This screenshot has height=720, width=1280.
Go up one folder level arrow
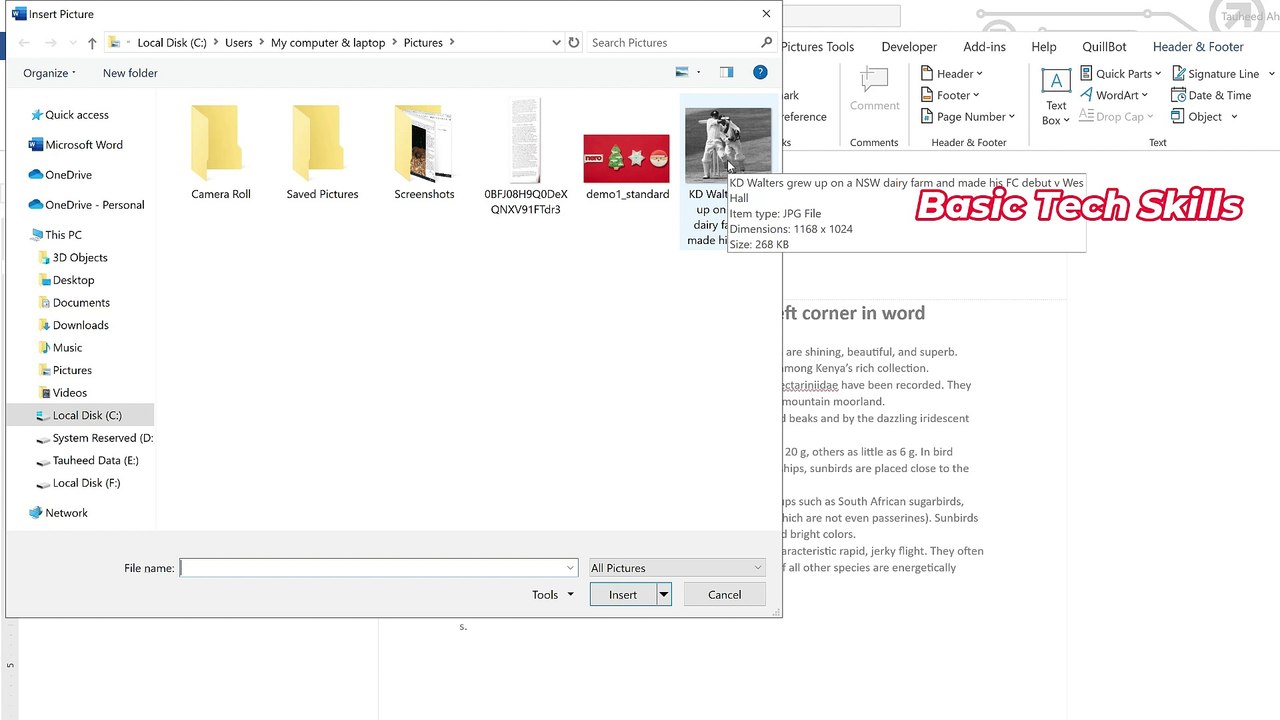coord(92,43)
